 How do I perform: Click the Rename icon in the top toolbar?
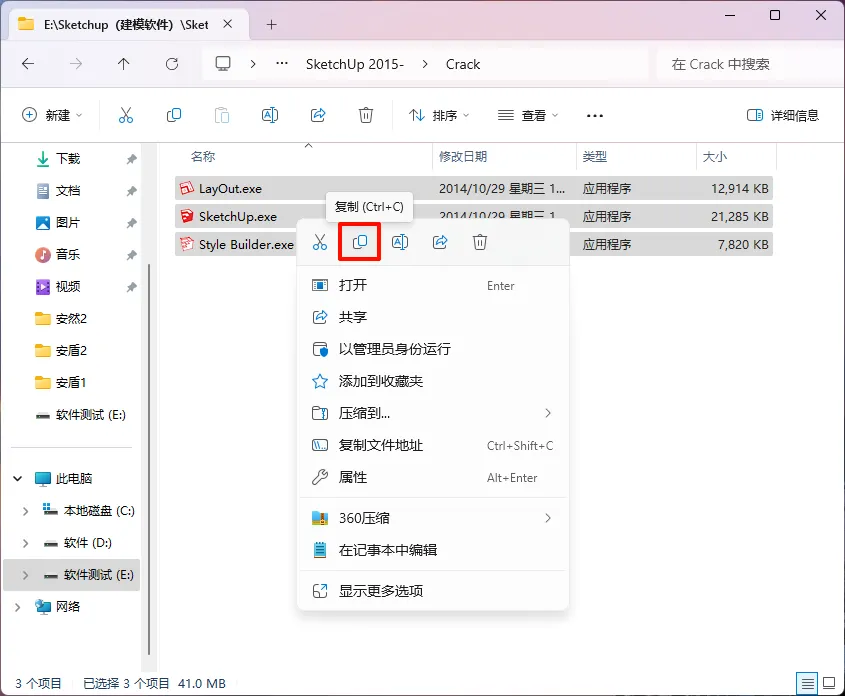[x=269, y=115]
